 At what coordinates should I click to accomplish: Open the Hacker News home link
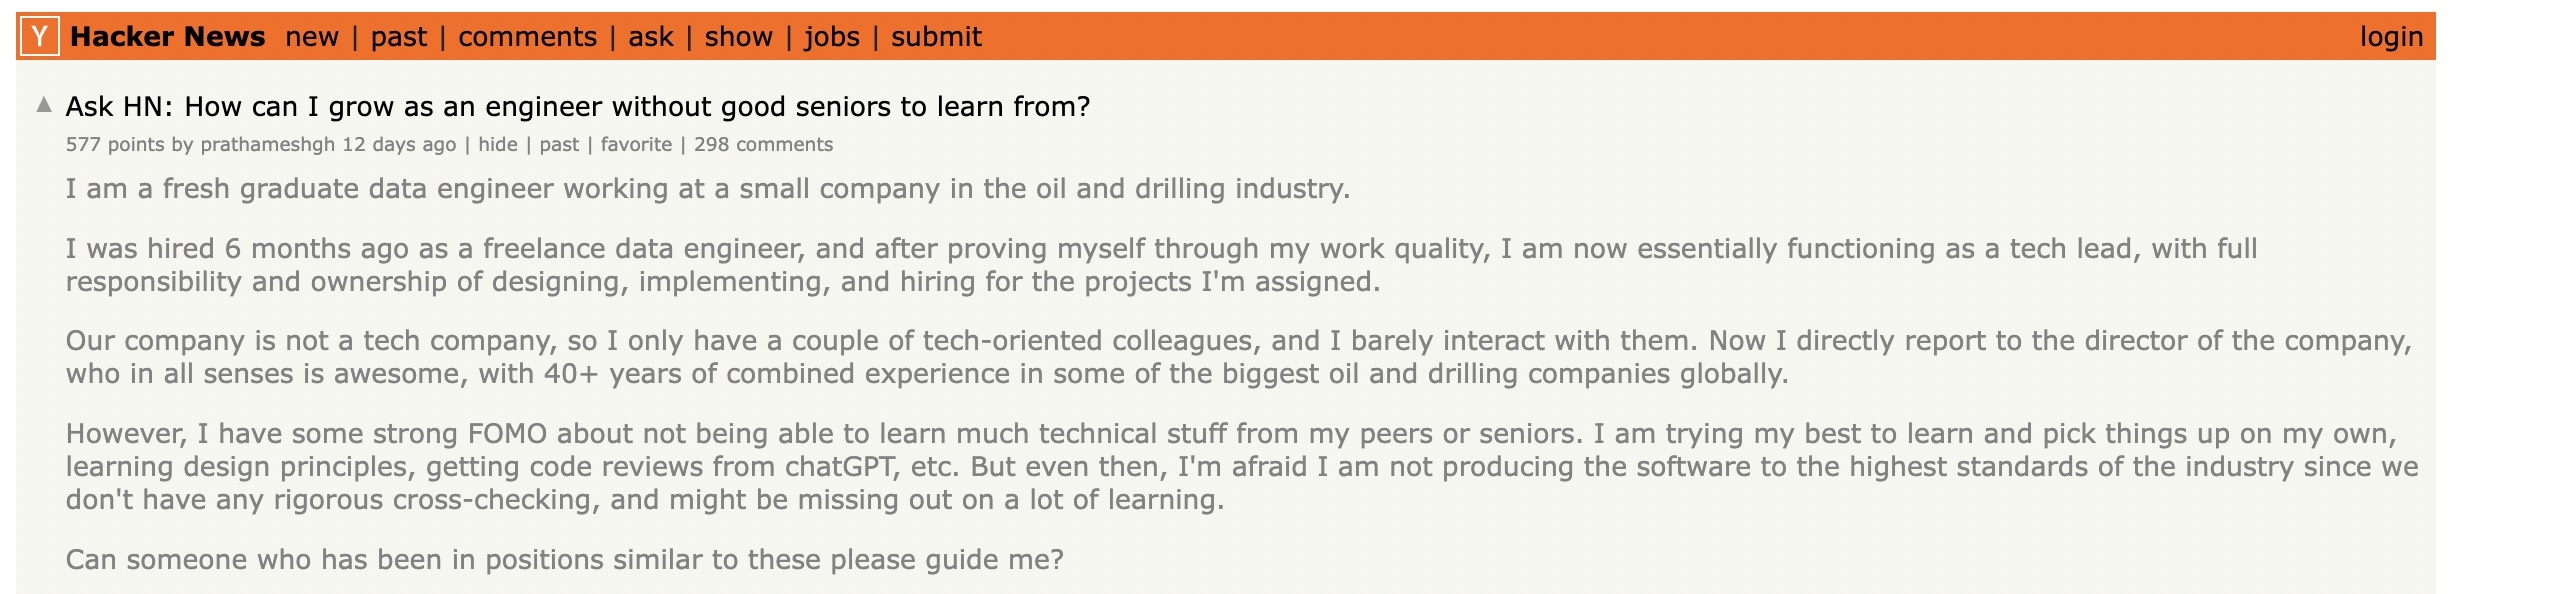pyautogui.click(x=167, y=37)
